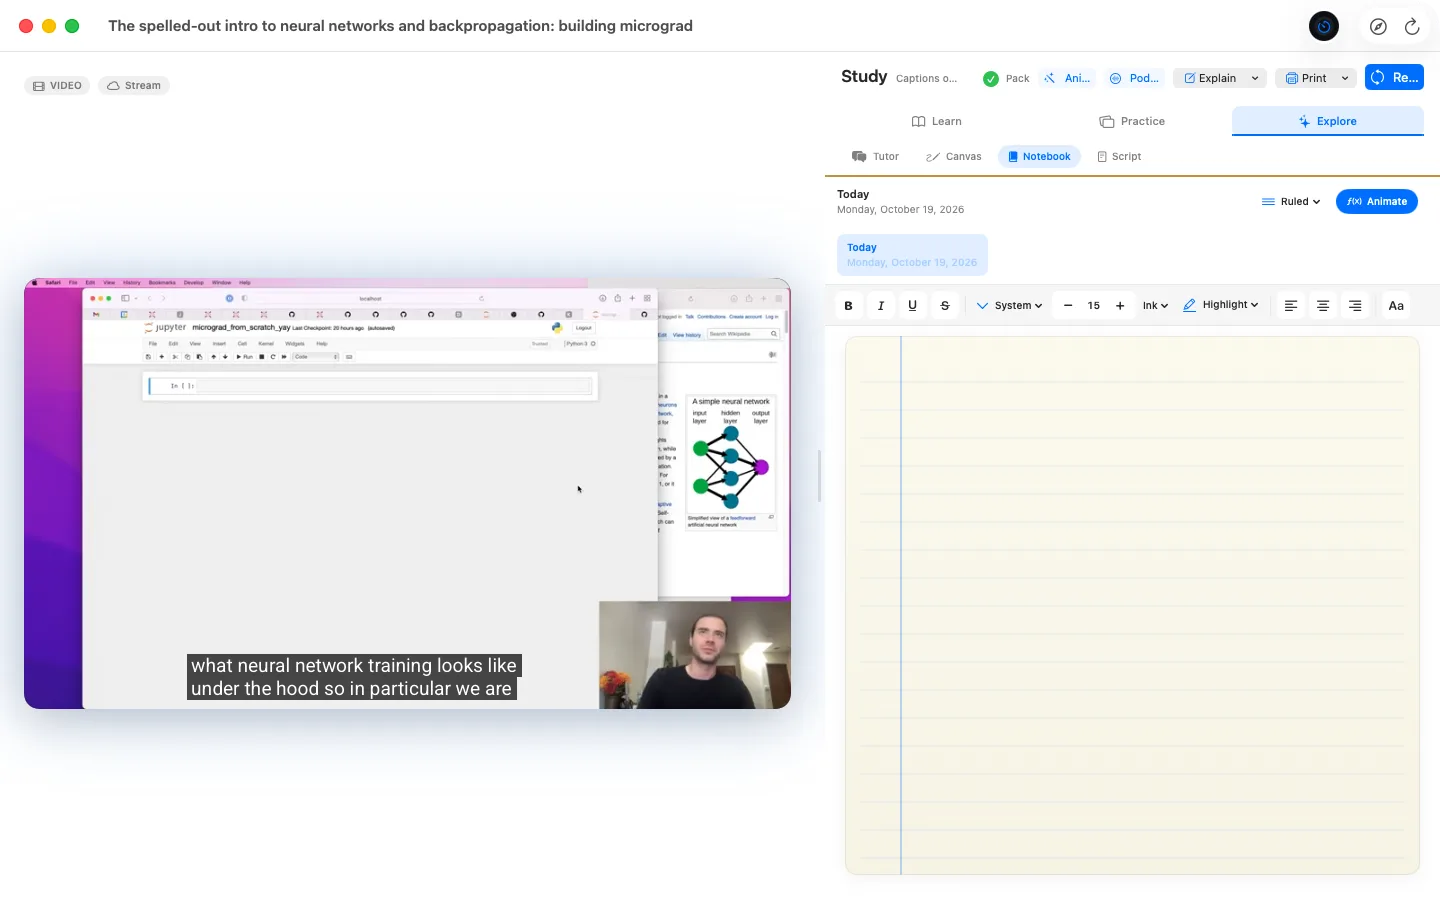The width and height of the screenshot is (1440, 900).
Task: Toggle bold formatting in notebook toolbar
Action: (x=849, y=306)
